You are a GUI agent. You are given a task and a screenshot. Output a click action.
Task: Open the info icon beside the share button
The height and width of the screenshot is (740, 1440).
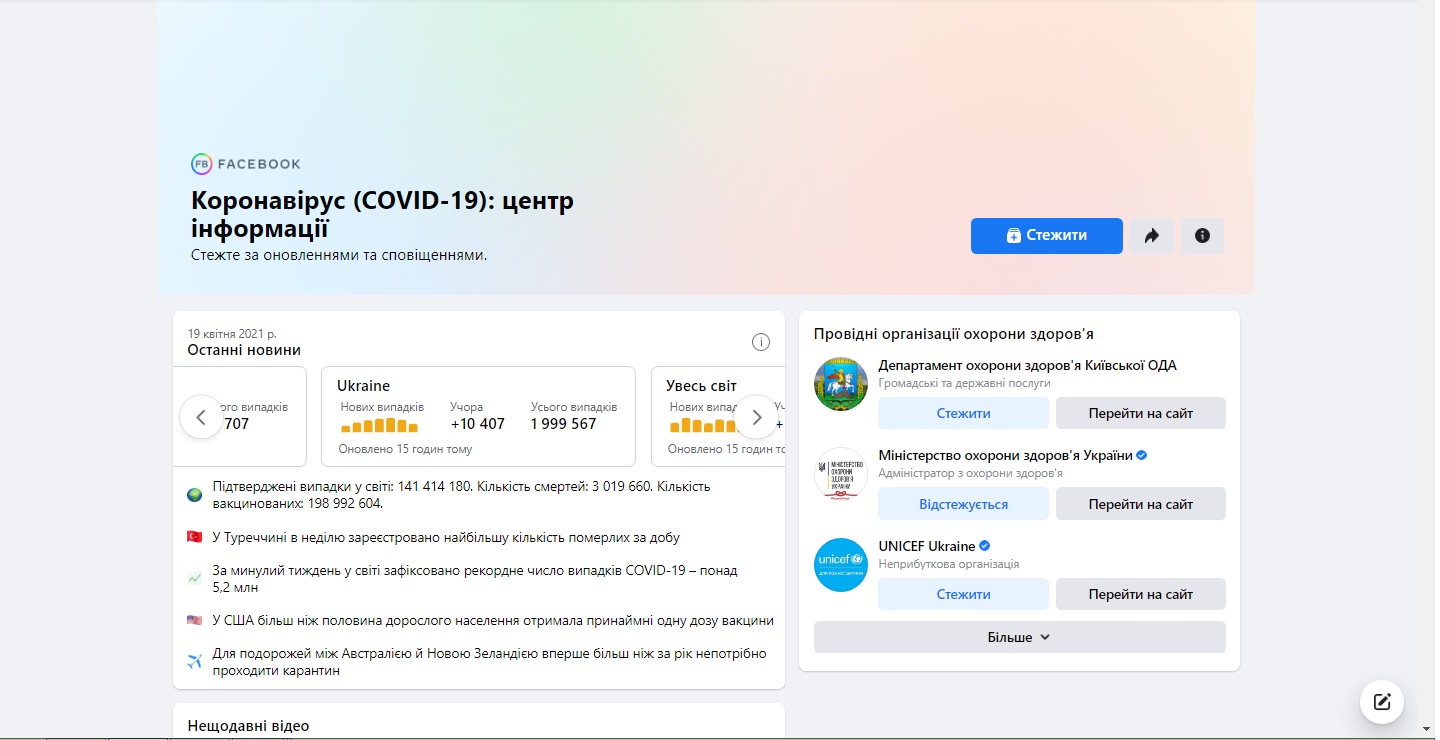1202,236
